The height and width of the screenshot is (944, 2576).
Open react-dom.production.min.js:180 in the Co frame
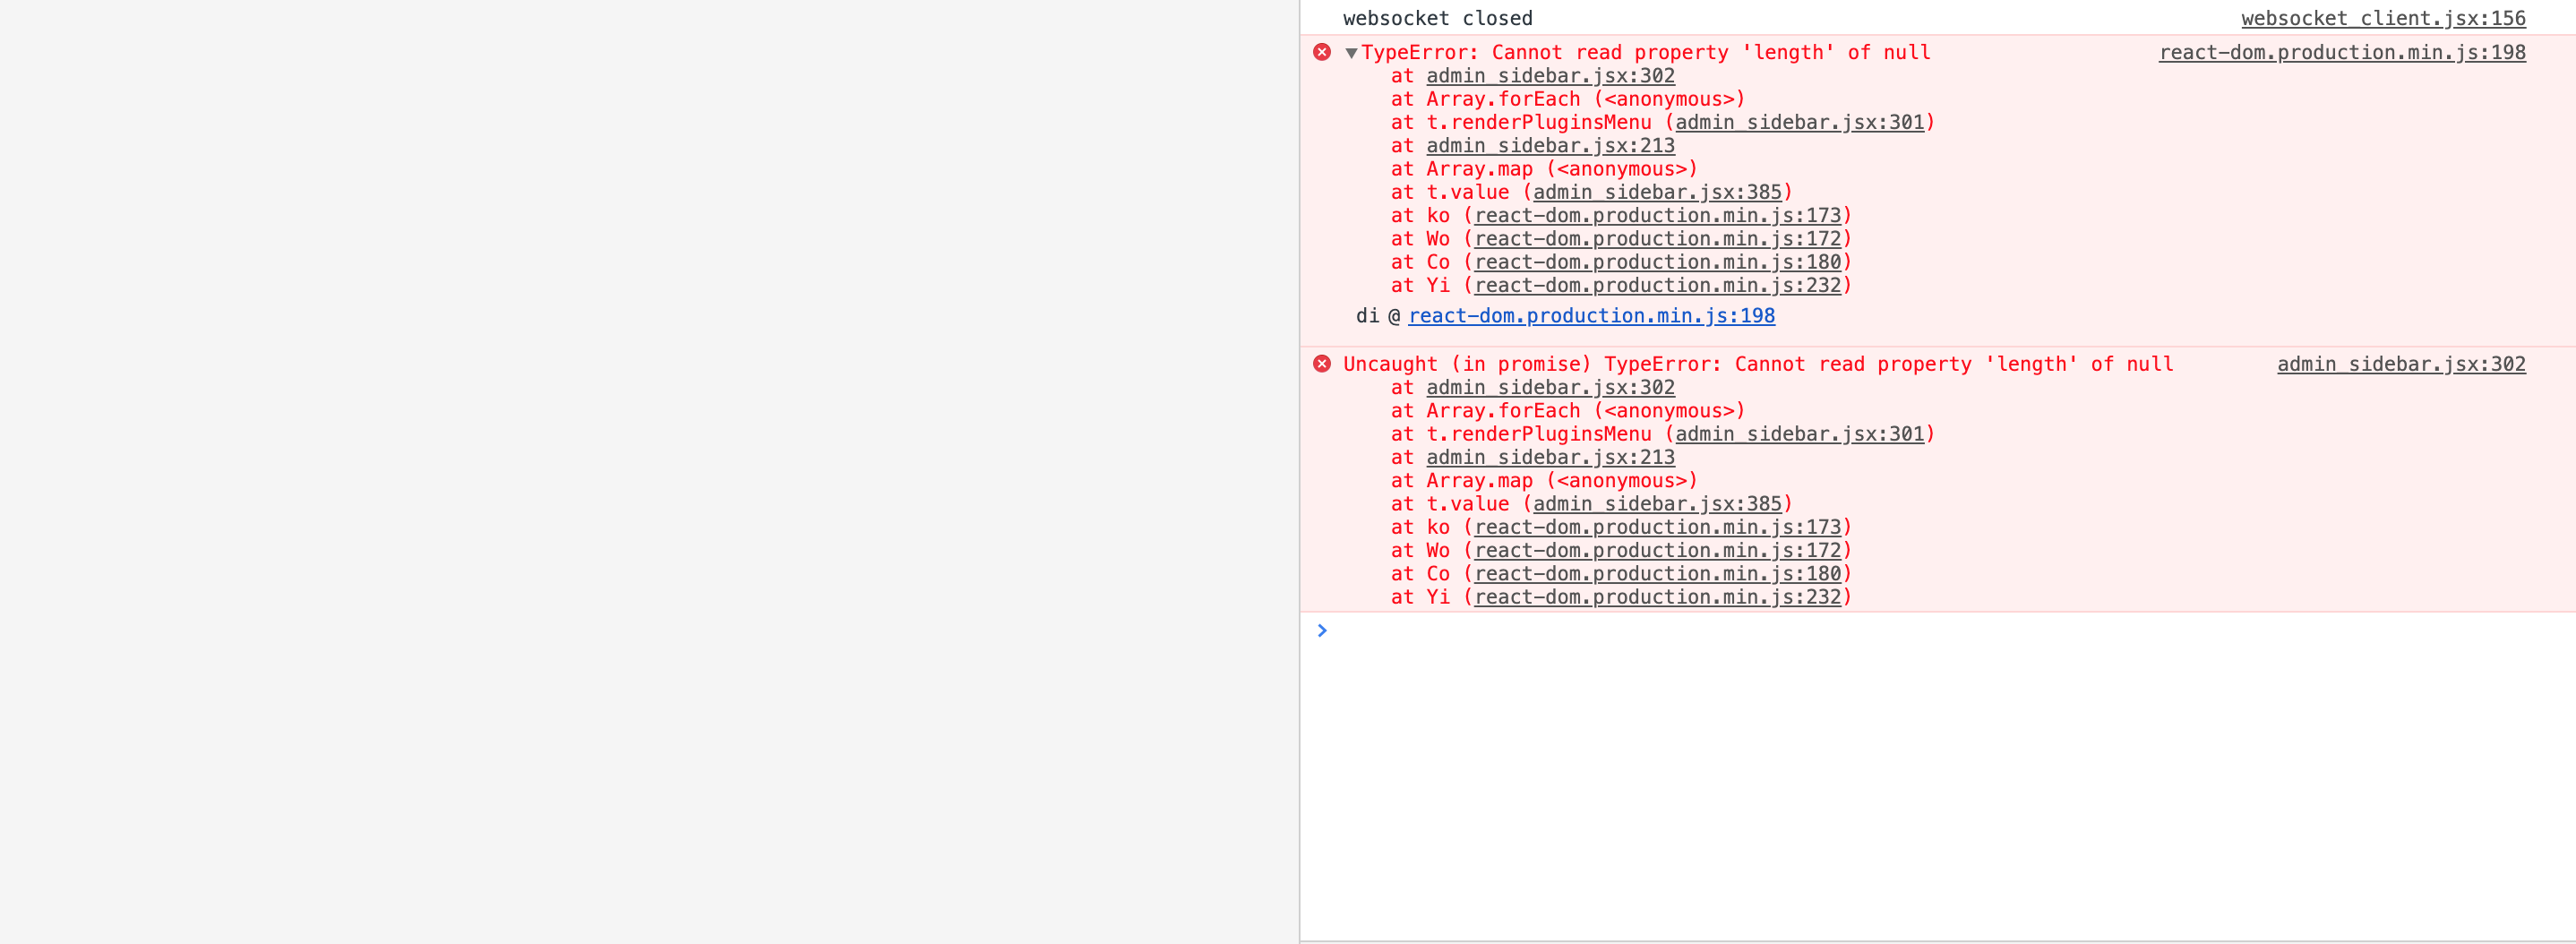[x=1660, y=261]
